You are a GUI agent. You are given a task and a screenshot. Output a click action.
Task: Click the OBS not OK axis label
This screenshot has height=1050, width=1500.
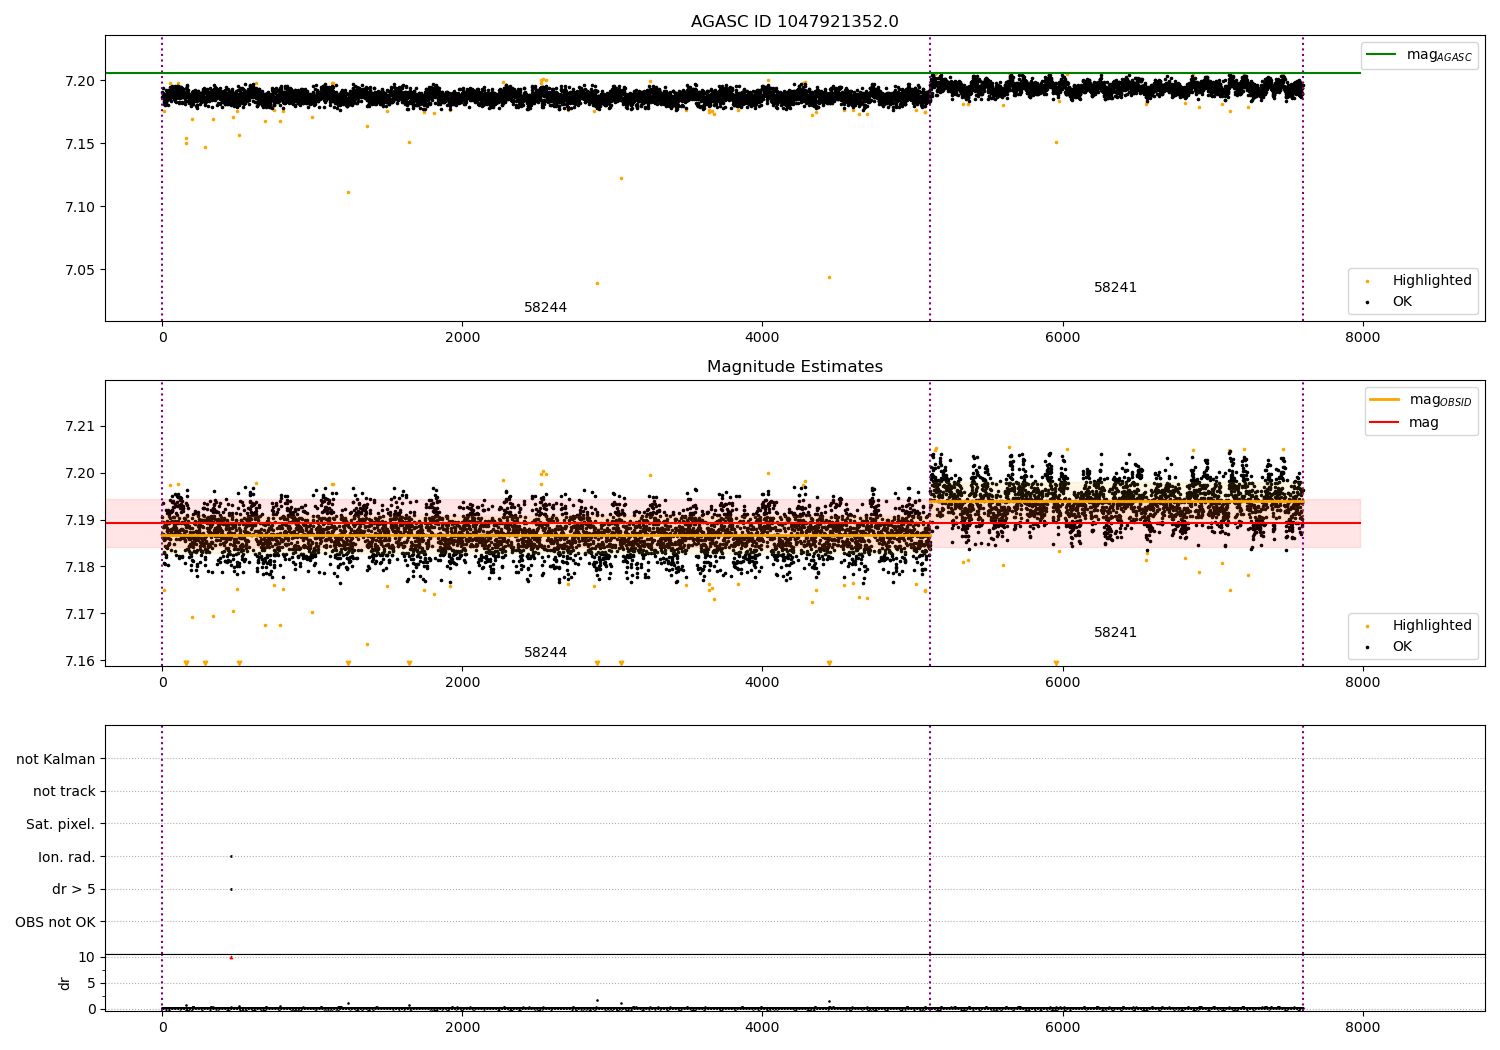coord(55,922)
